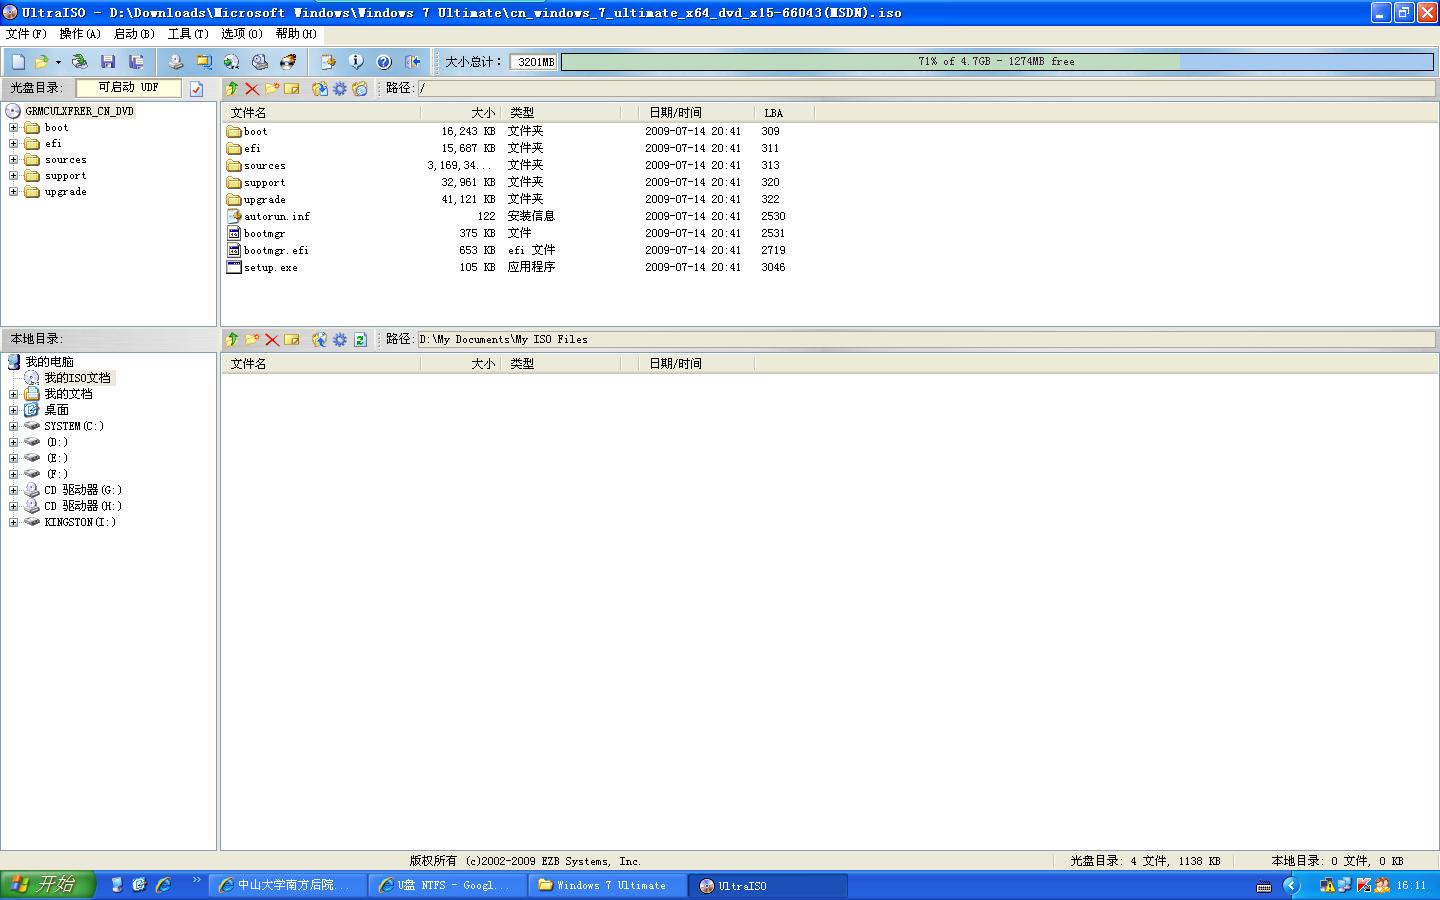Open the 启动(B) menu

134,34
